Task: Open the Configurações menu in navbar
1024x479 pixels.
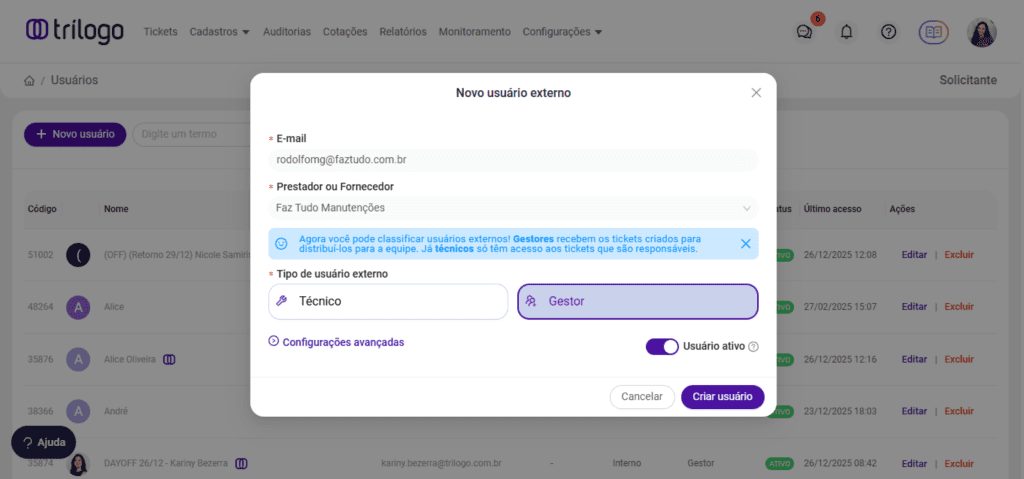Action: [x=562, y=32]
